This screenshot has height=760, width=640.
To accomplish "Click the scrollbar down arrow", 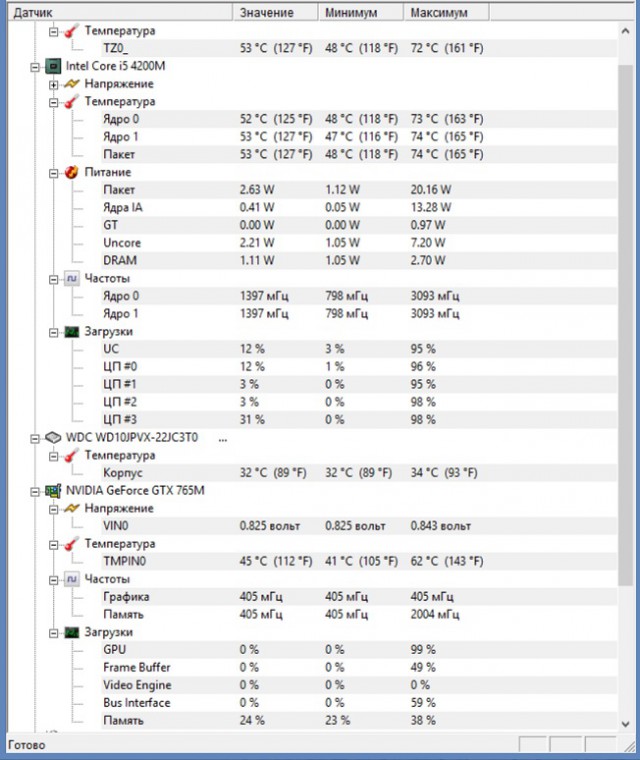I will coord(625,724).
